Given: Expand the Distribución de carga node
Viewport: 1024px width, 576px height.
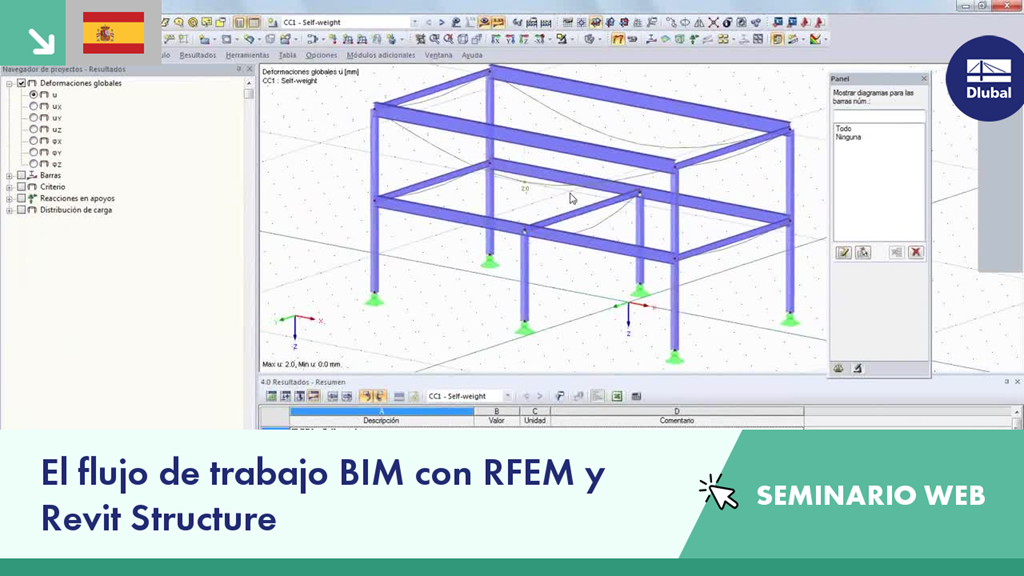Looking at the screenshot, I should (x=9, y=210).
